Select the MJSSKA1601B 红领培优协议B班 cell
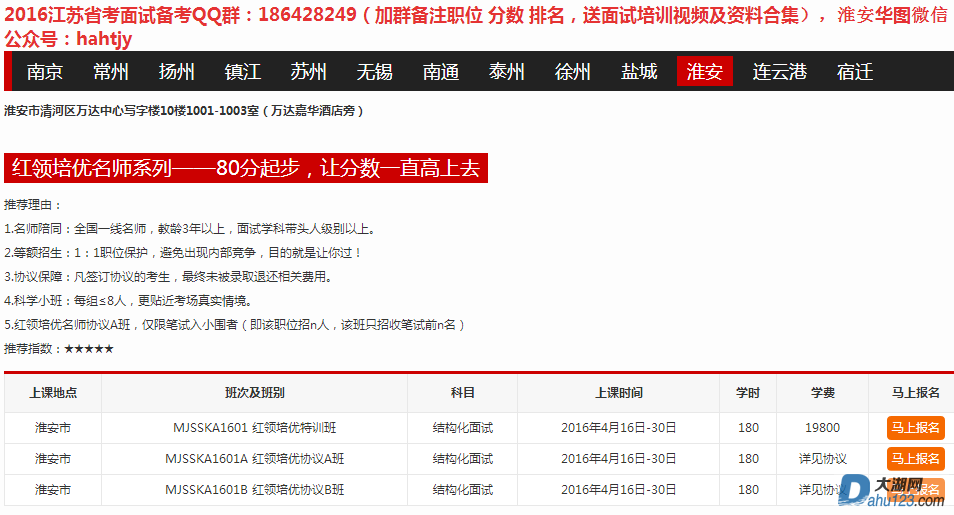Image resolution: width=954 pixels, height=515 pixels. coord(254,489)
